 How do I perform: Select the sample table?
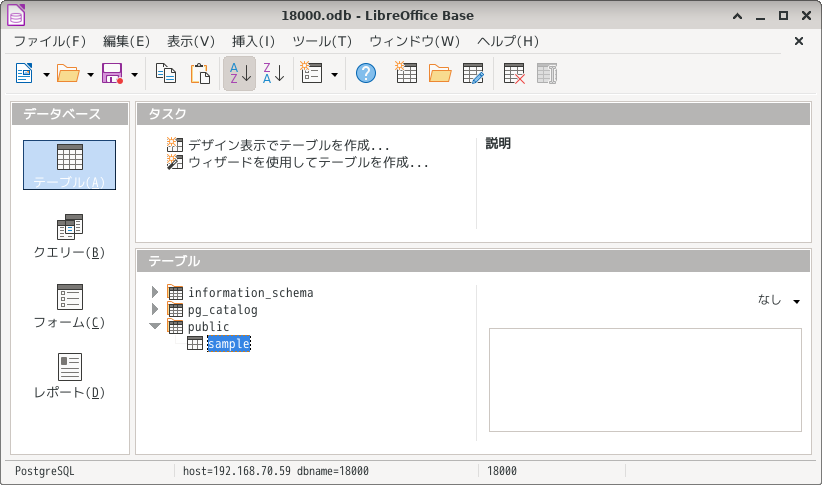tap(229, 344)
